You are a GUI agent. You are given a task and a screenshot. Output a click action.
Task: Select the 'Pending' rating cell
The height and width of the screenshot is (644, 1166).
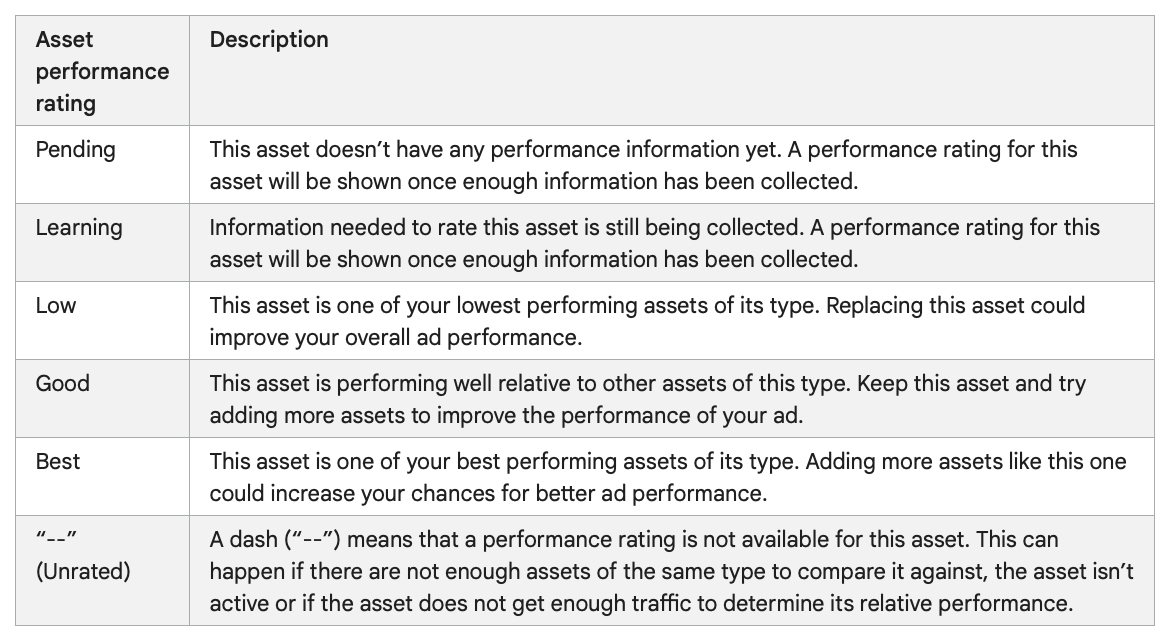[103, 164]
